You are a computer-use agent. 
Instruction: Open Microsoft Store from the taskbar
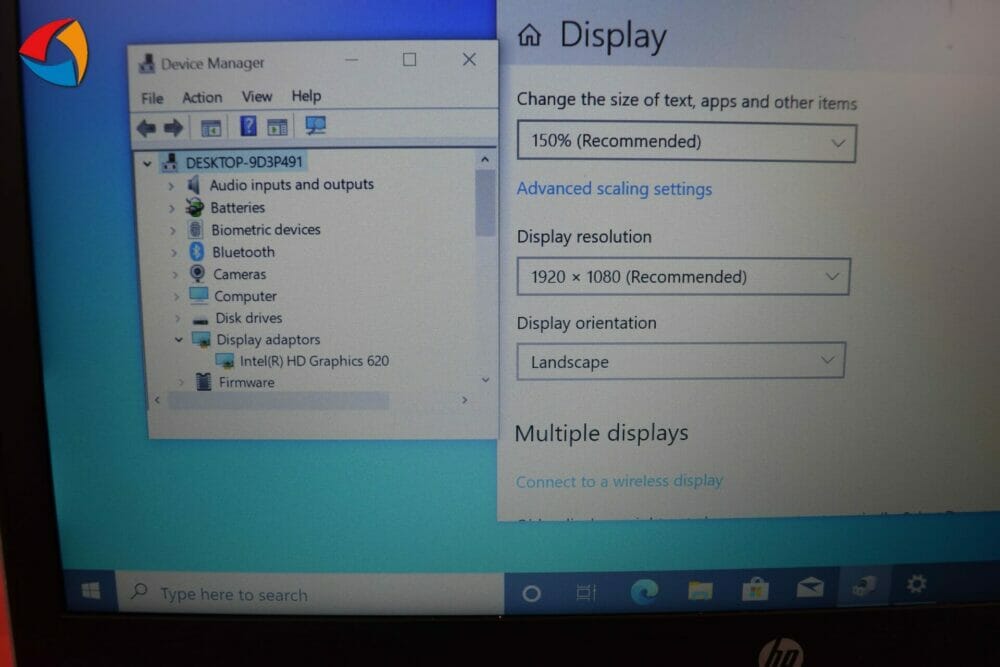point(755,589)
